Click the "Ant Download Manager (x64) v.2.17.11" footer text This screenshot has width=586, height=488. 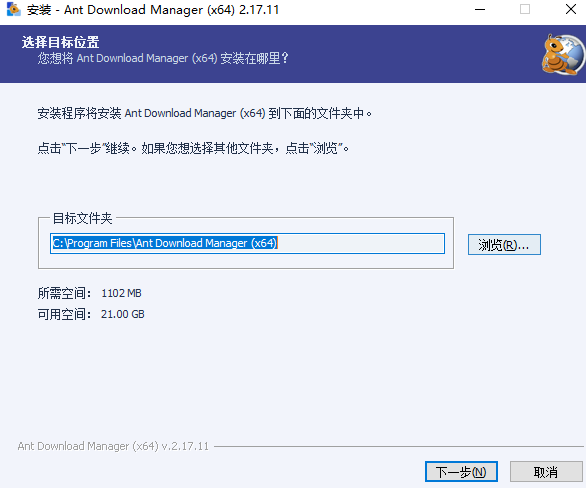(113, 446)
